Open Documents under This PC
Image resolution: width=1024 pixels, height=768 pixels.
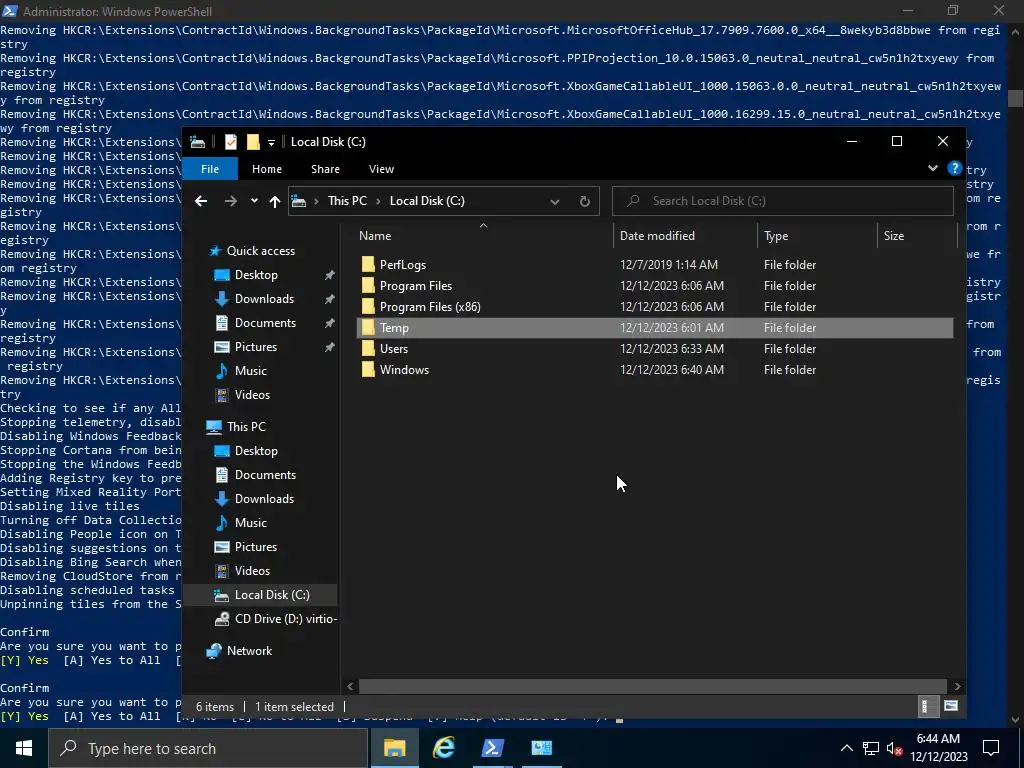(264, 475)
